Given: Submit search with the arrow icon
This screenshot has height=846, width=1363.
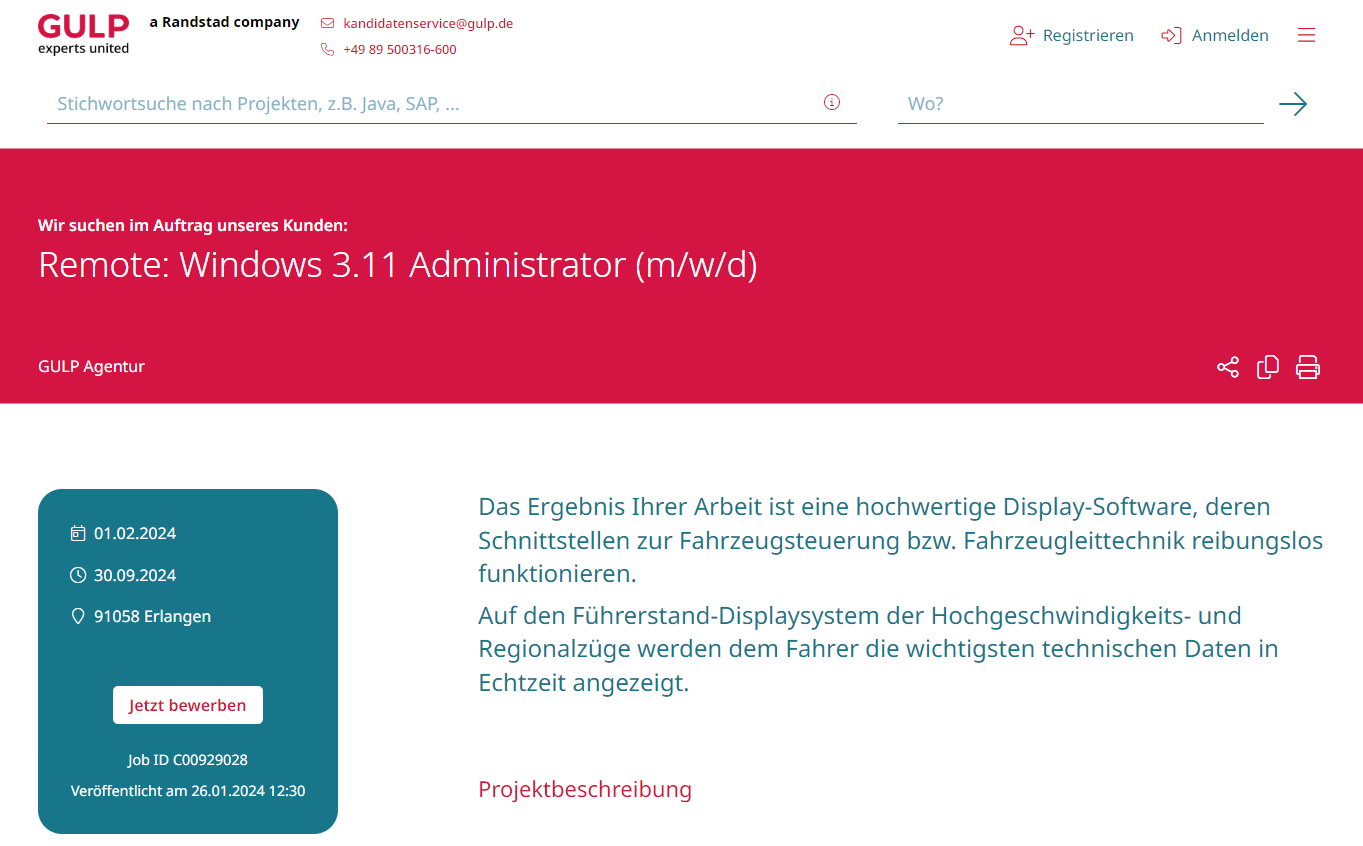Looking at the screenshot, I should (x=1292, y=104).
